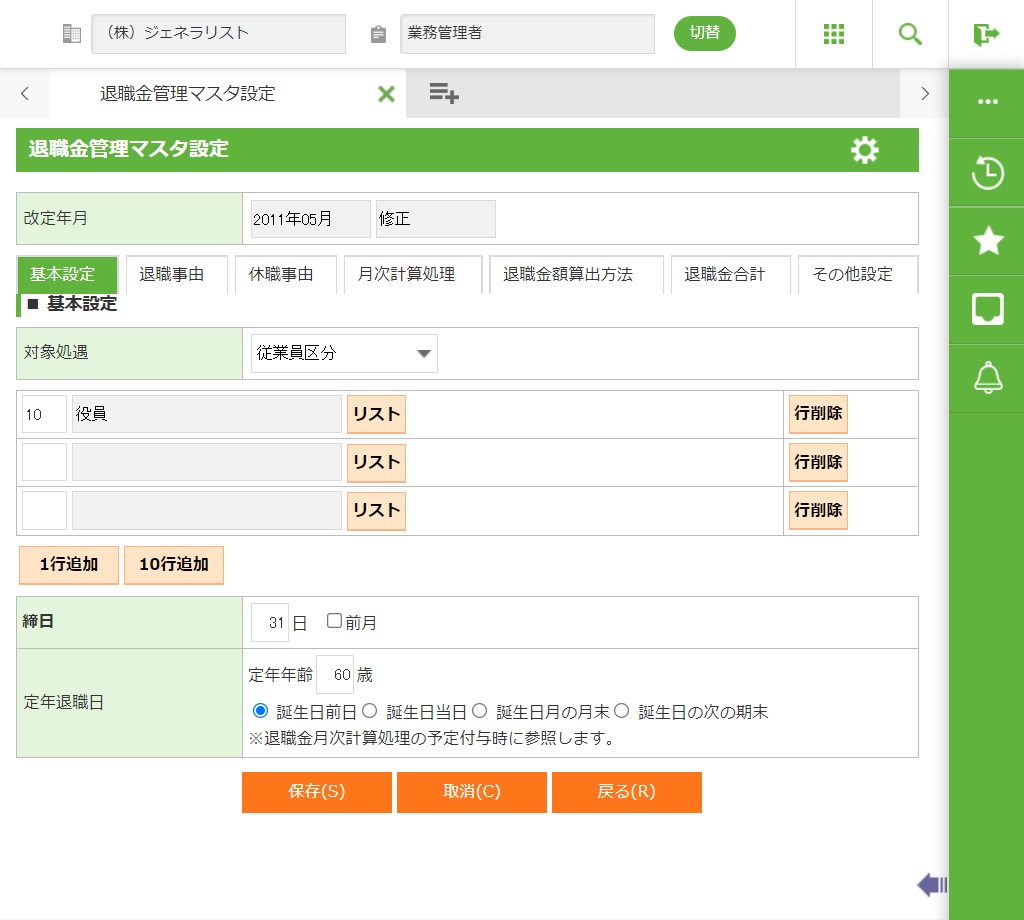Click the settings gear icon in header

864,150
